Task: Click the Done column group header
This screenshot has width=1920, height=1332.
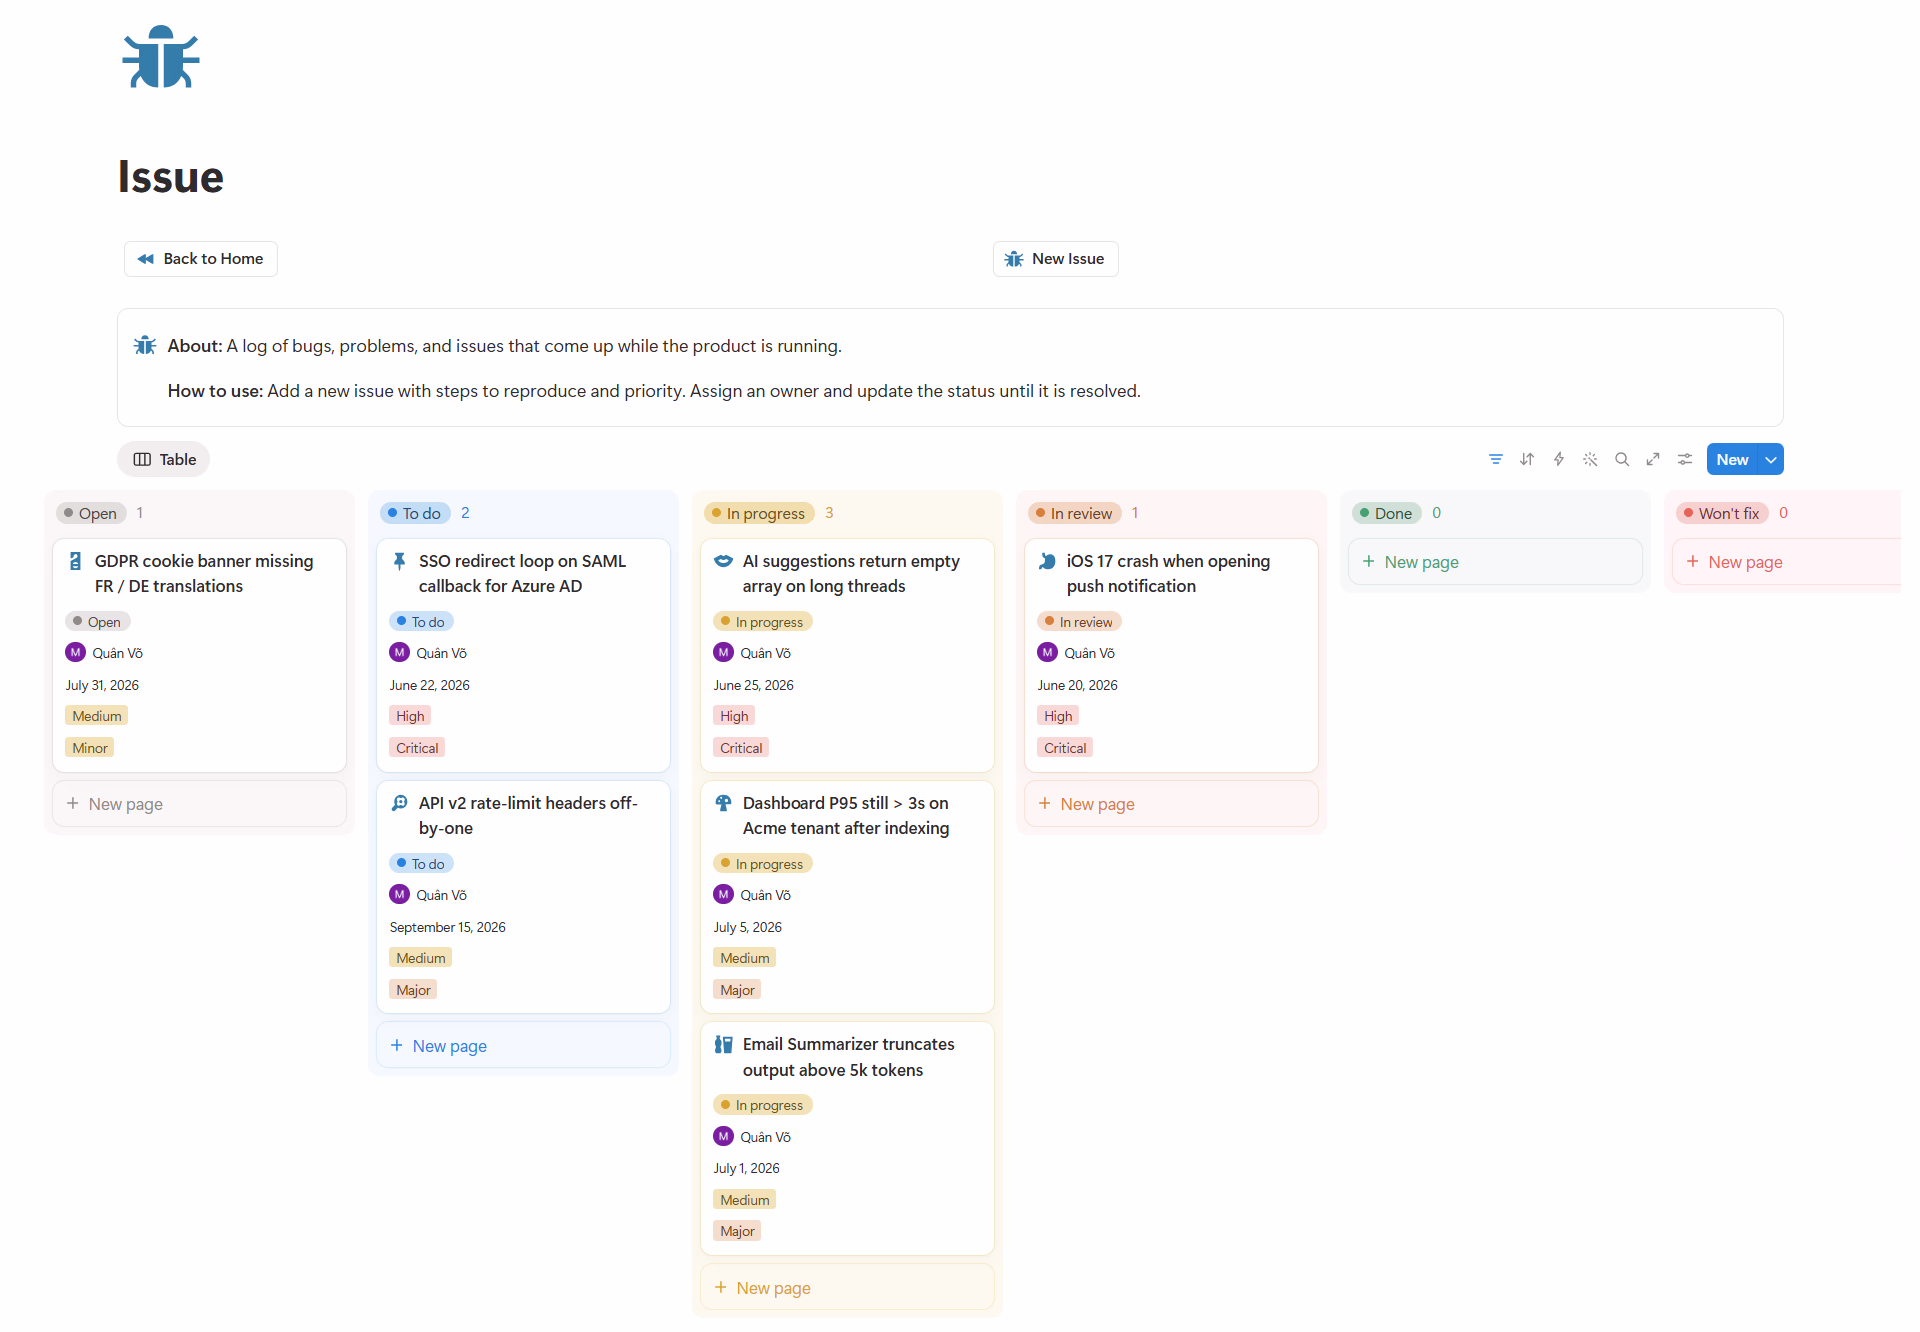Action: (1387, 513)
